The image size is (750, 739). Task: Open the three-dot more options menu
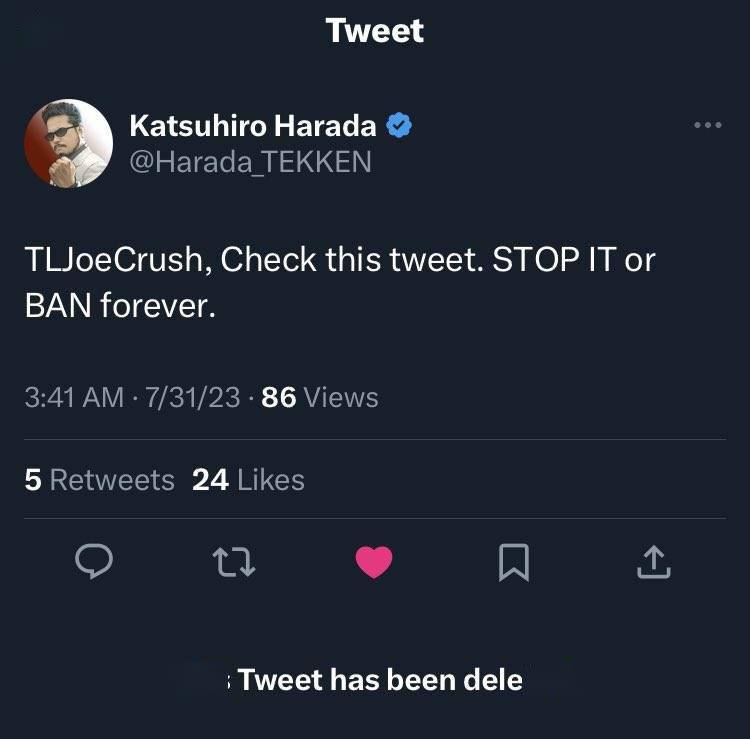707,125
